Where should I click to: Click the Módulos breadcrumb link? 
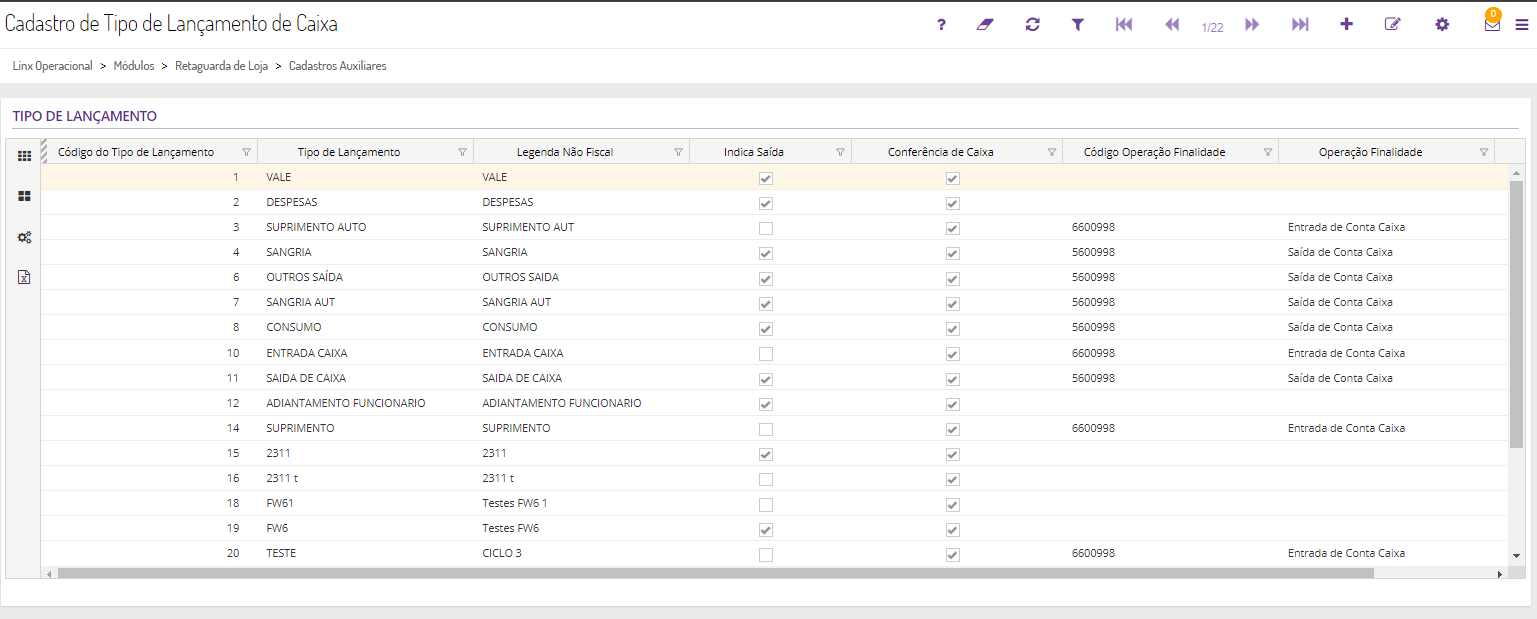tap(134, 66)
